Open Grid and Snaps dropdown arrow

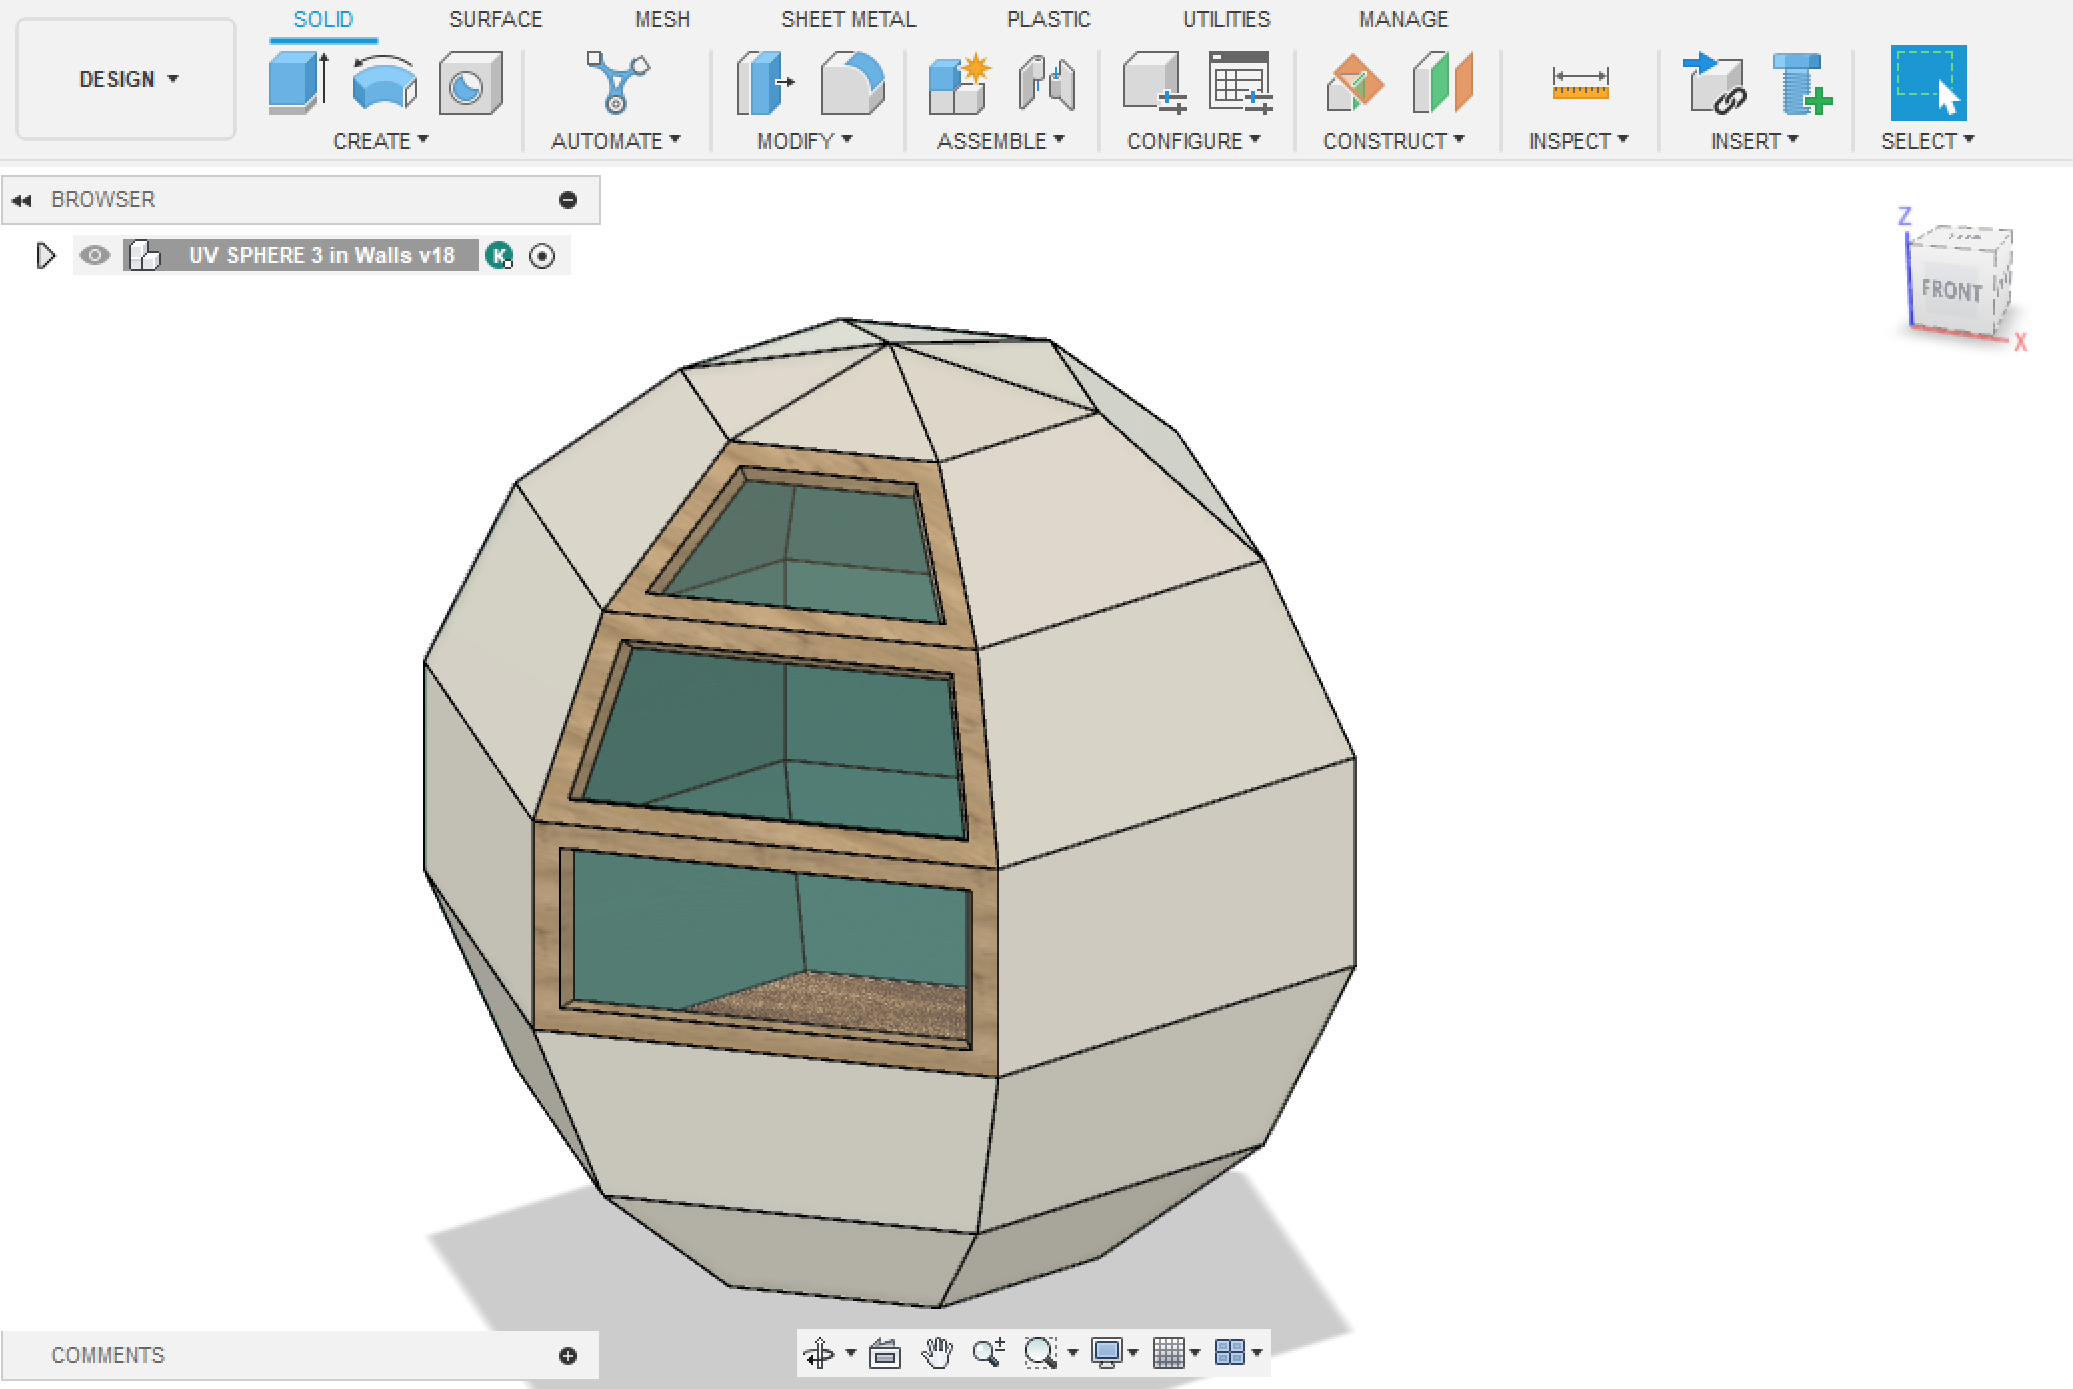click(1196, 1353)
